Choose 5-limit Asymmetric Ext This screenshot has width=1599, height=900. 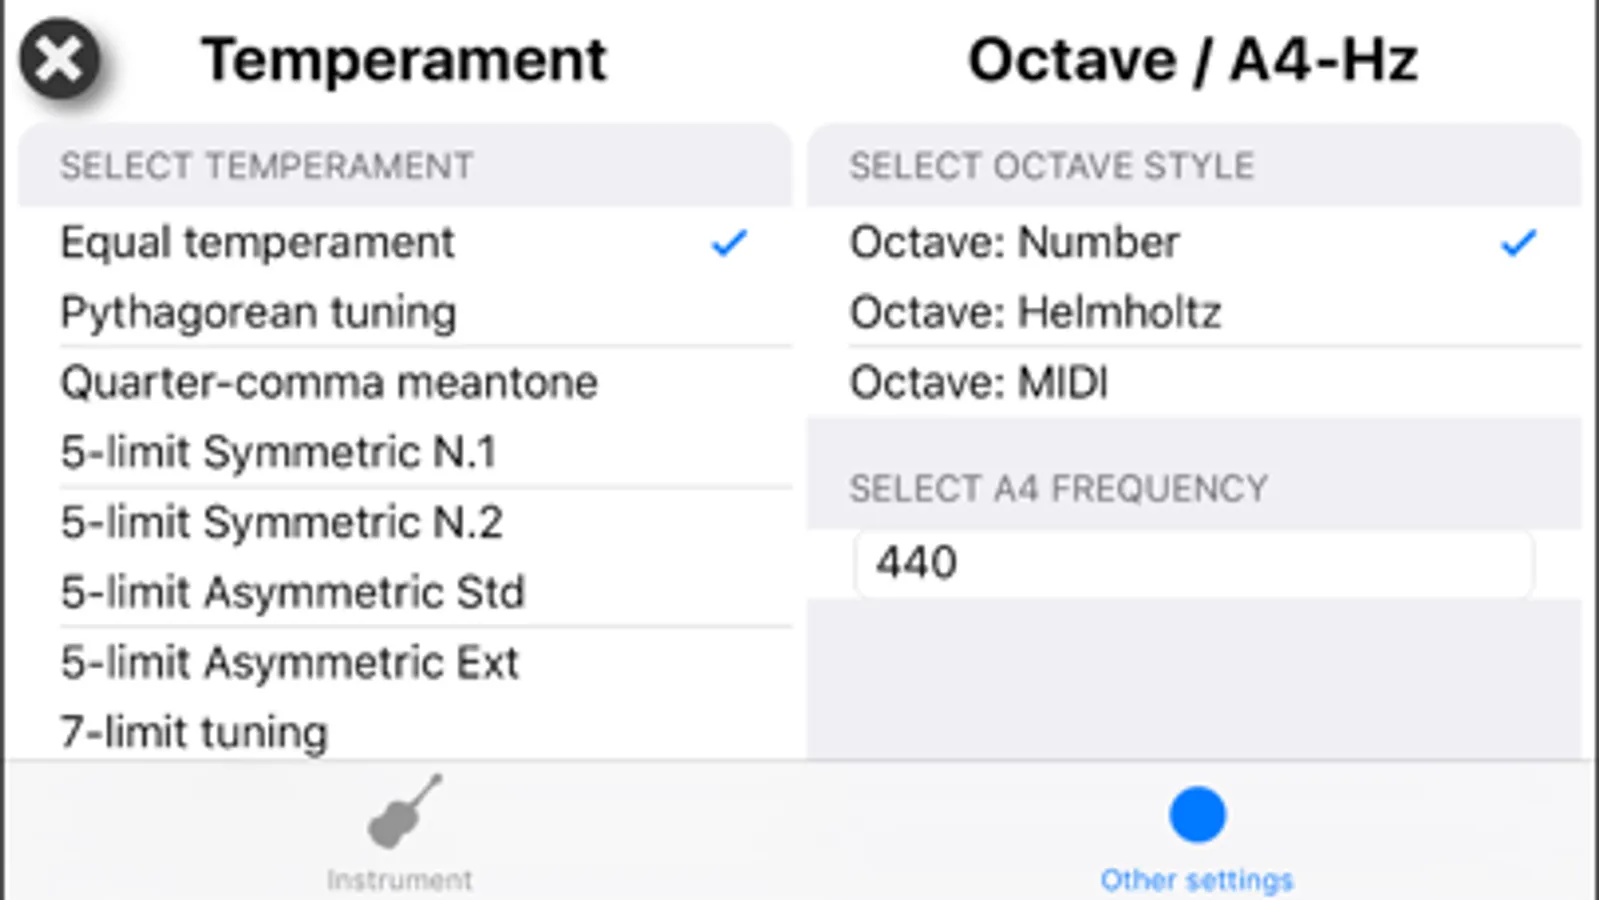[x=405, y=662]
